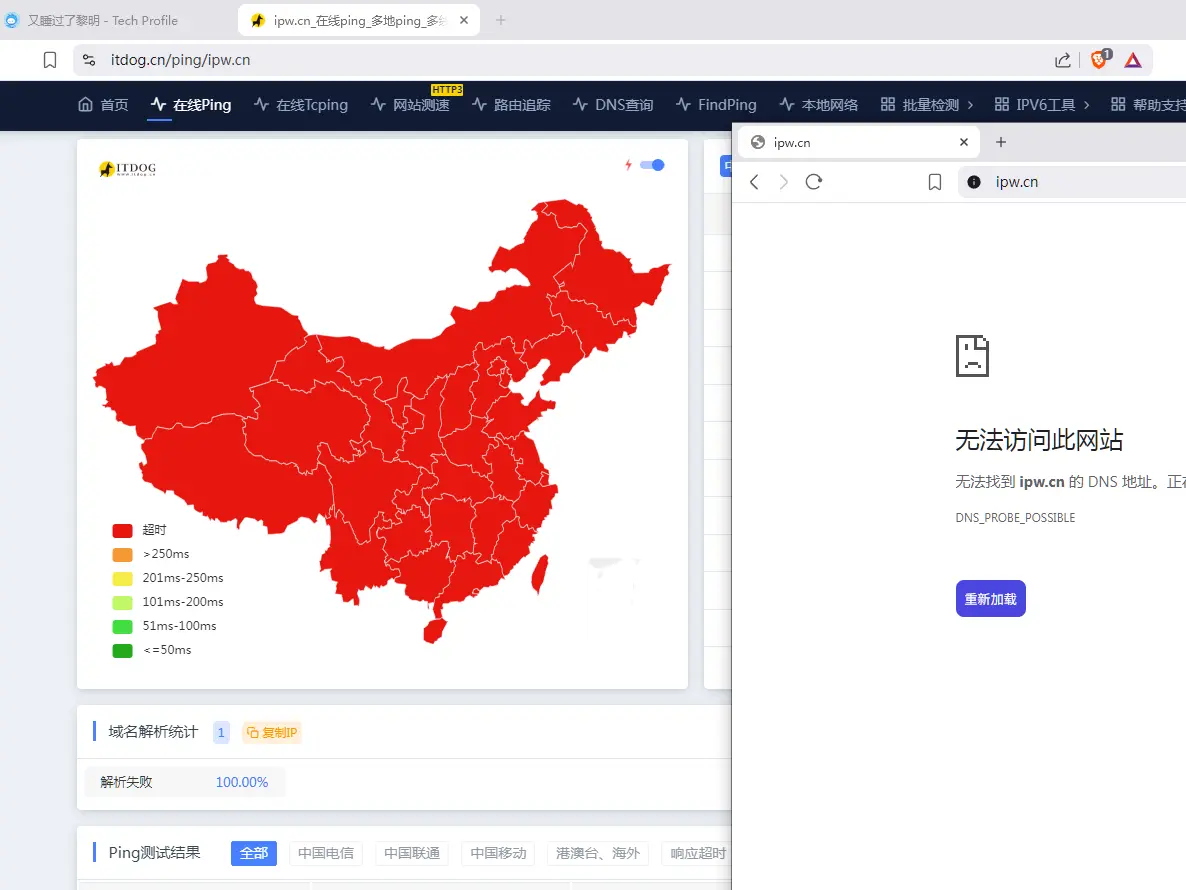The width and height of the screenshot is (1186, 890).
Task: Expand the IPV6工具 dropdown menu
Action: [1042, 105]
